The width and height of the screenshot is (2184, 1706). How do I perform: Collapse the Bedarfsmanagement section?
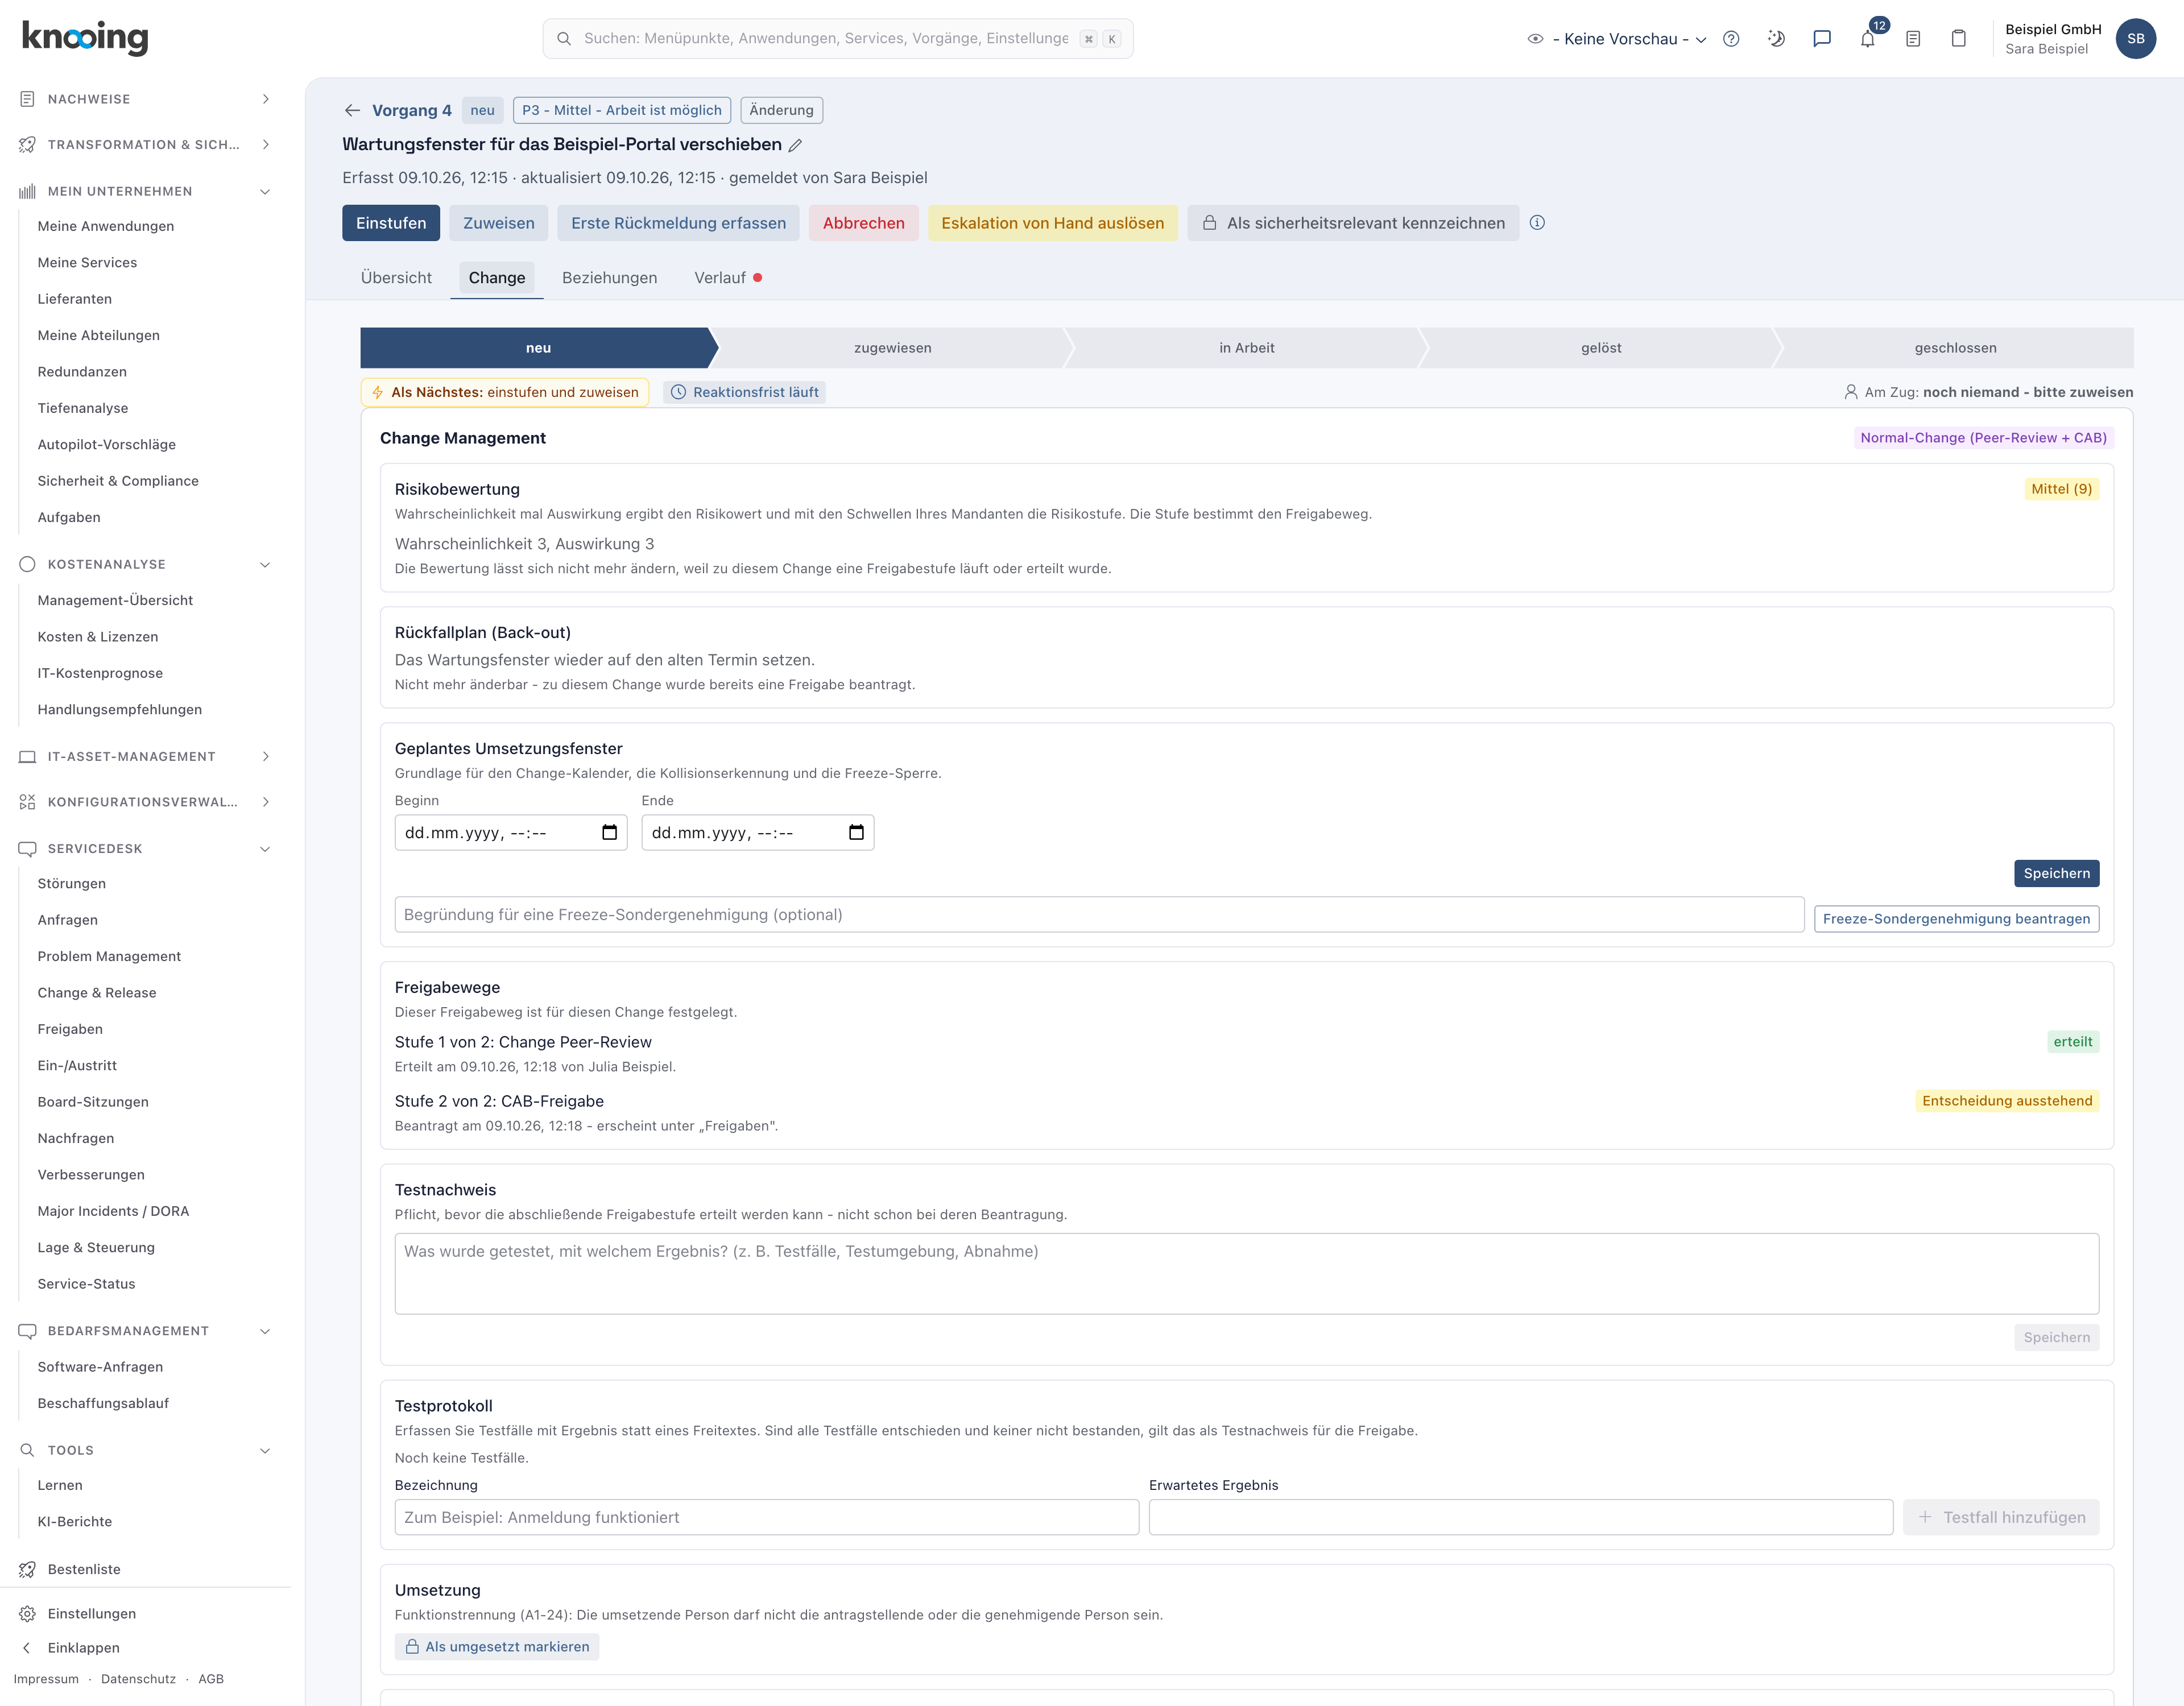[x=265, y=1331]
